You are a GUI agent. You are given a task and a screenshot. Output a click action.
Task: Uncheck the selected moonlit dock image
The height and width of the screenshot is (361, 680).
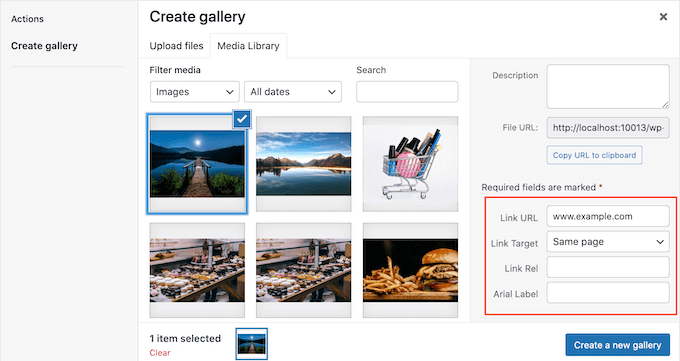click(242, 118)
